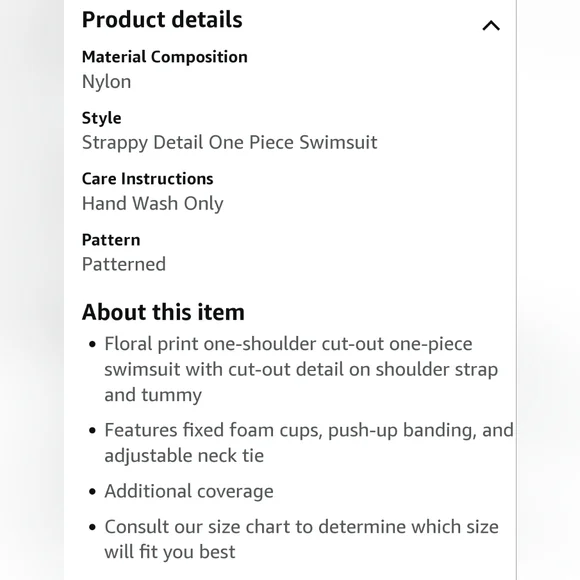Click the About this item heading
Viewport: 580px width, 580px height.
coord(163,312)
